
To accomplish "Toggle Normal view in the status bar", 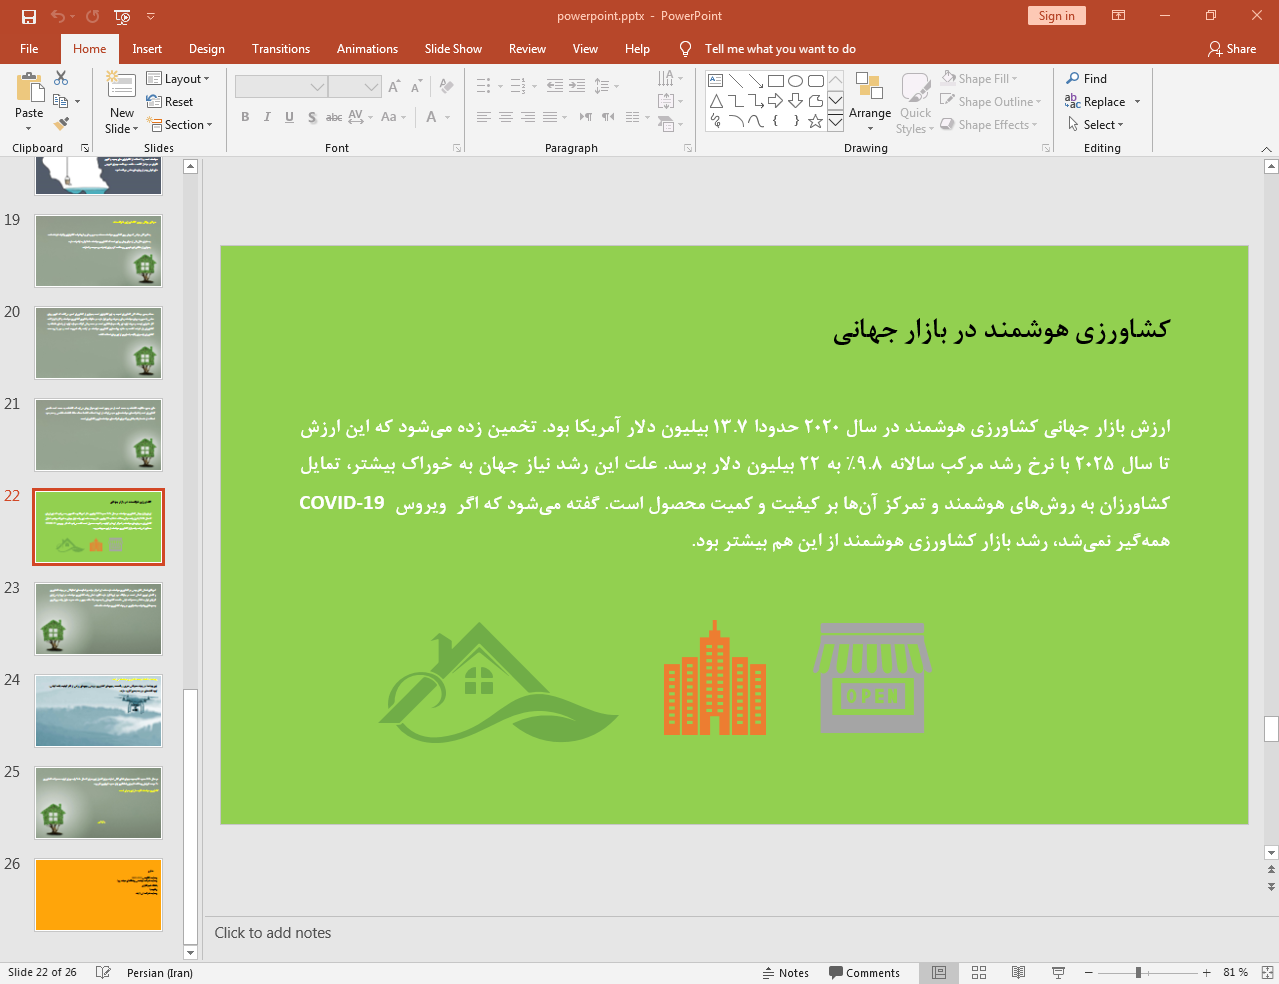I will point(939,972).
